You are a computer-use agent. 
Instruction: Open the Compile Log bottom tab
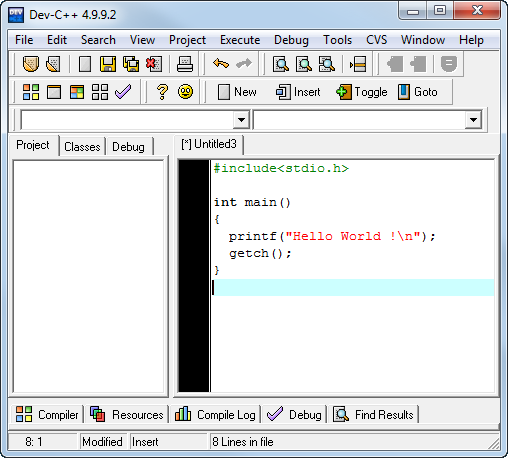(x=216, y=415)
